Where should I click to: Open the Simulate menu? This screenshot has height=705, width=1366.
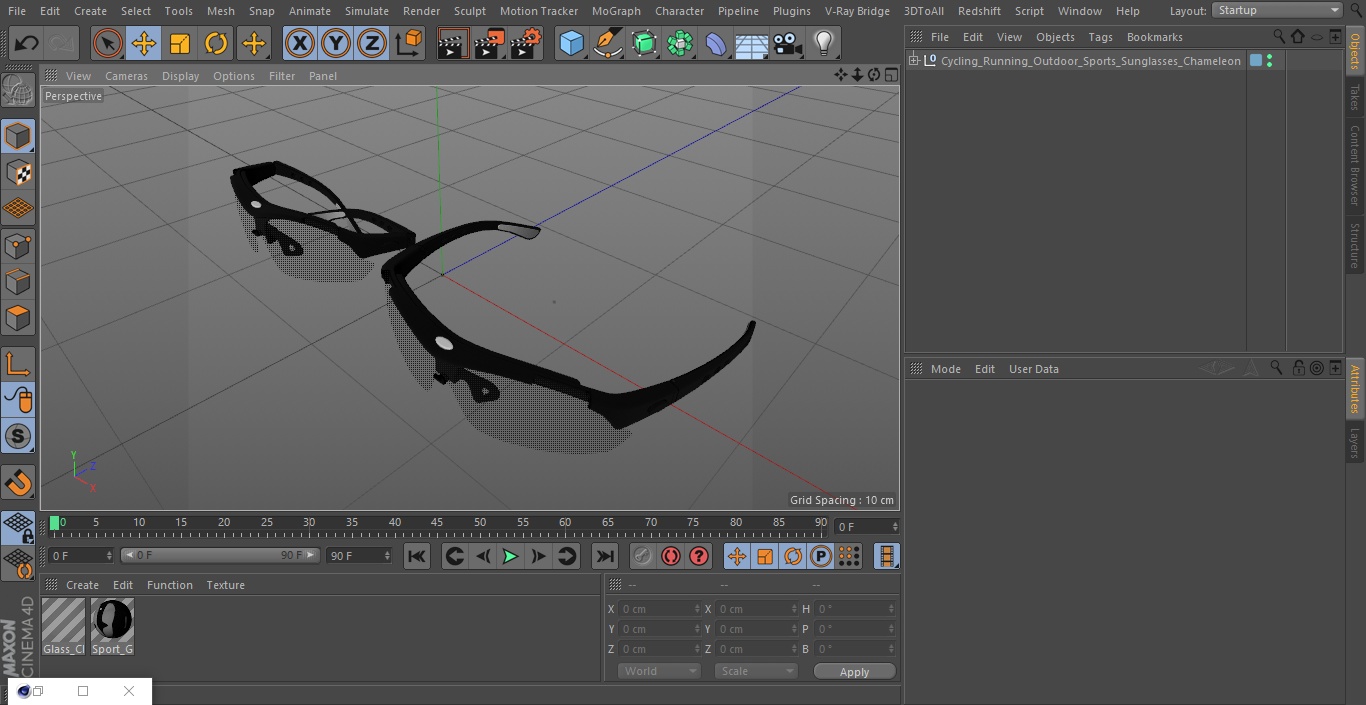coord(367,11)
